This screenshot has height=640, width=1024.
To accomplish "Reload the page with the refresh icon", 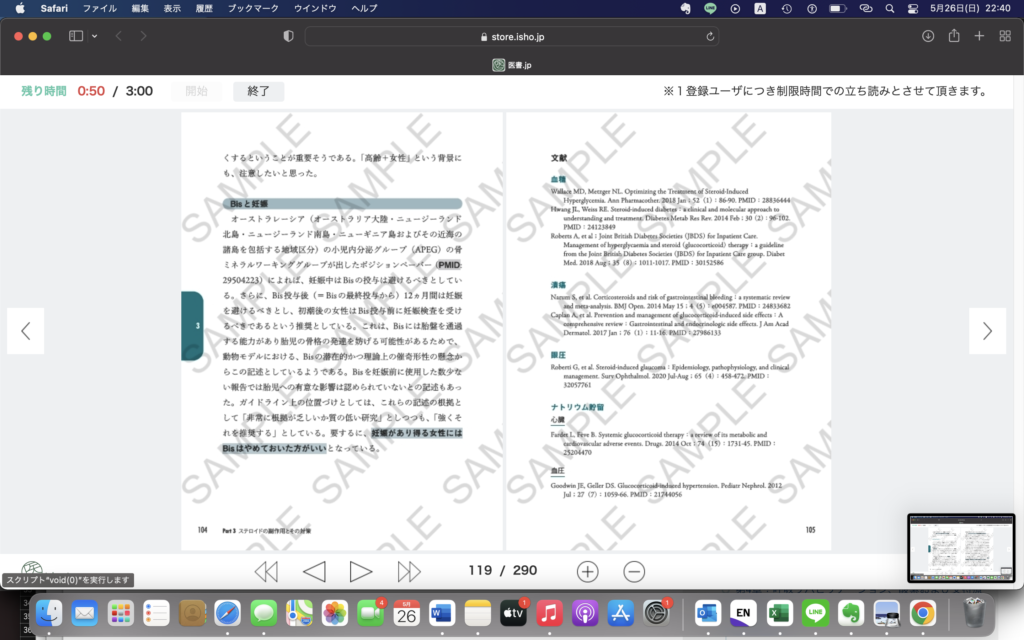I will pos(710,36).
